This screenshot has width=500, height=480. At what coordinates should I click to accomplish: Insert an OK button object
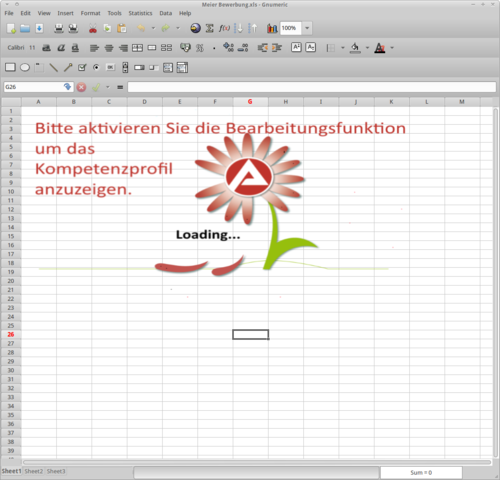(110, 68)
